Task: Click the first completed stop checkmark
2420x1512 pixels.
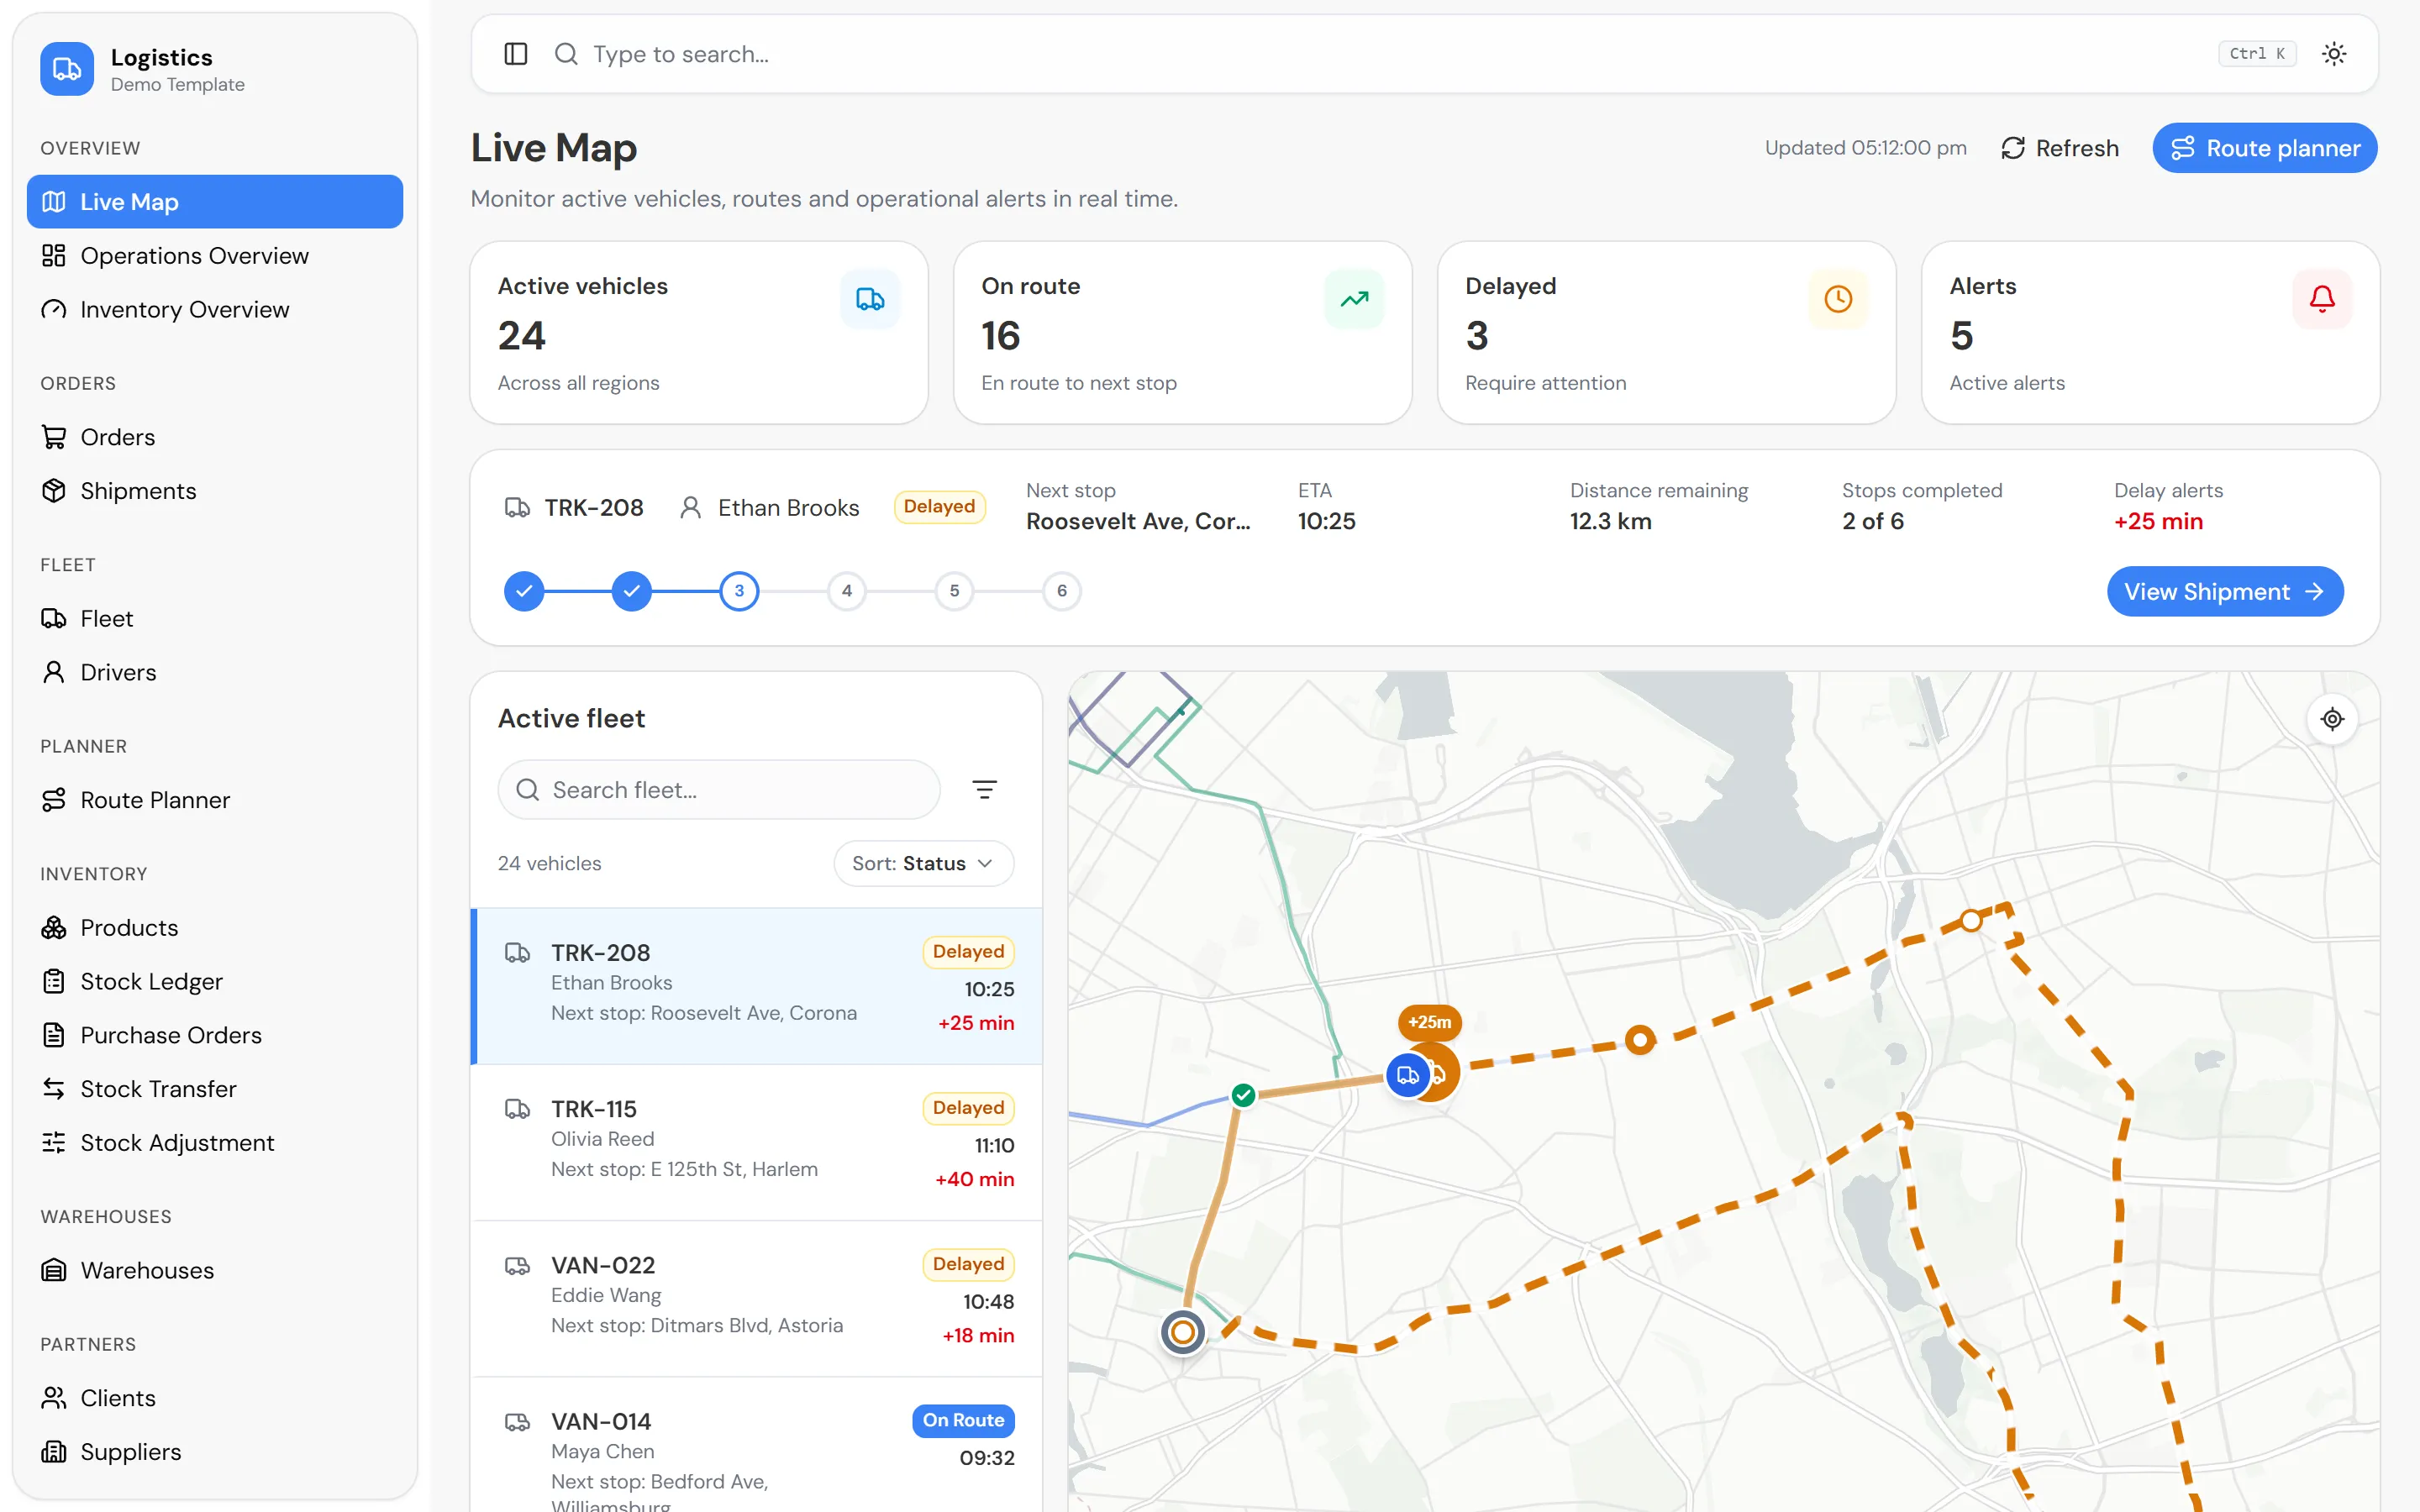Action: pos(524,591)
